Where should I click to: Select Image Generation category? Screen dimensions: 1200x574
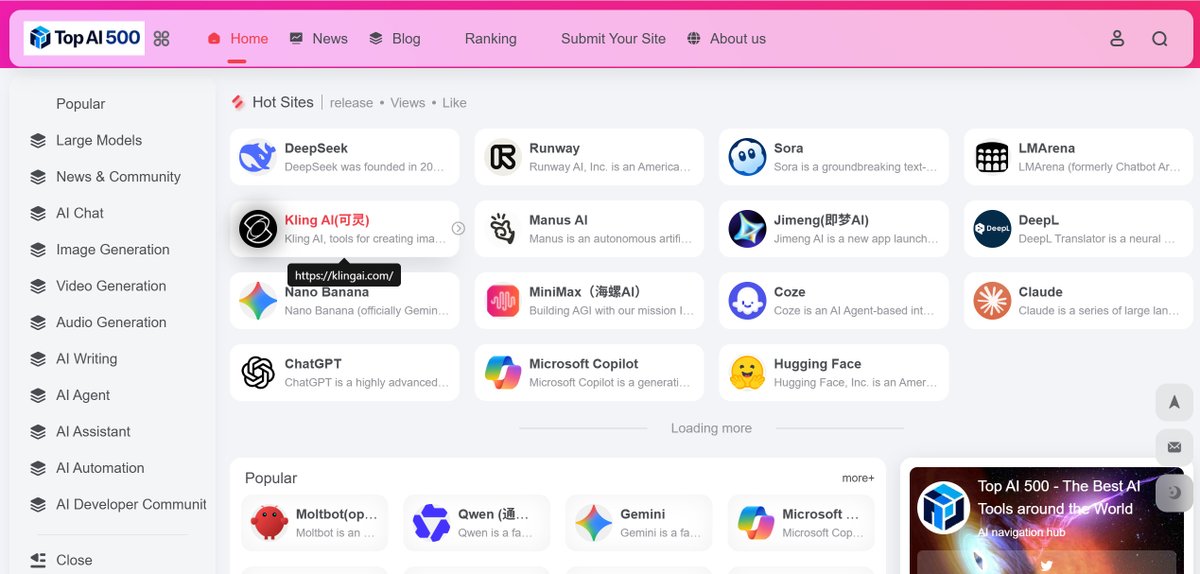(x=100, y=250)
